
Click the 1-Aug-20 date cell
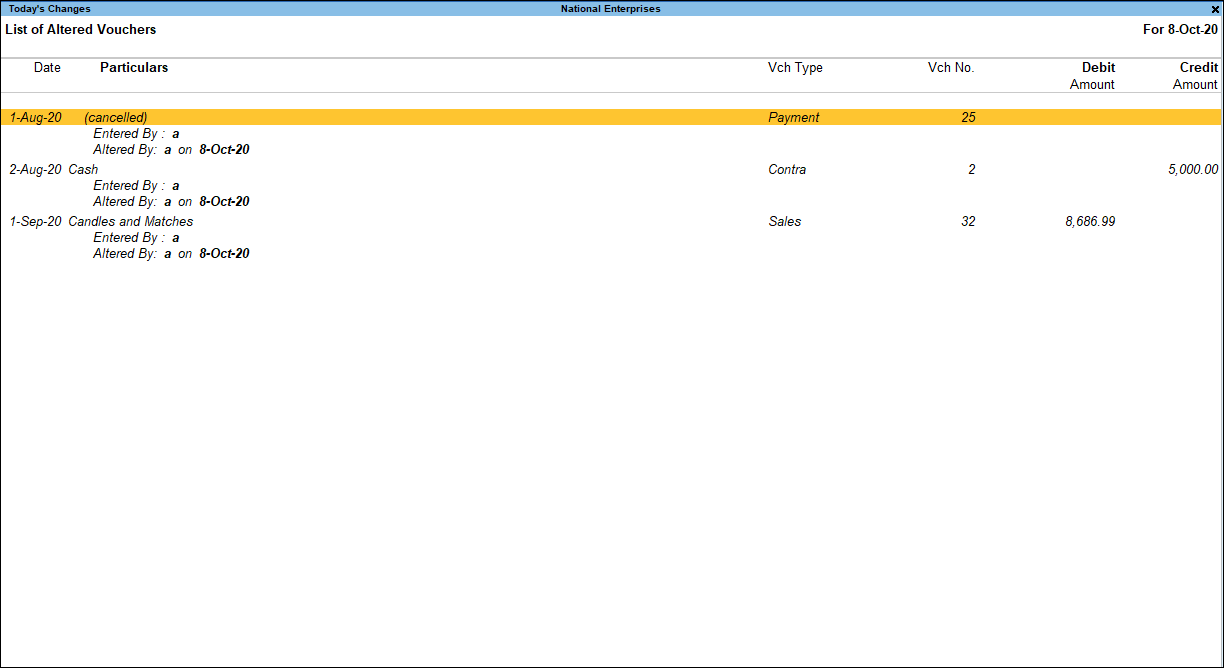pyautogui.click(x=36, y=117)
